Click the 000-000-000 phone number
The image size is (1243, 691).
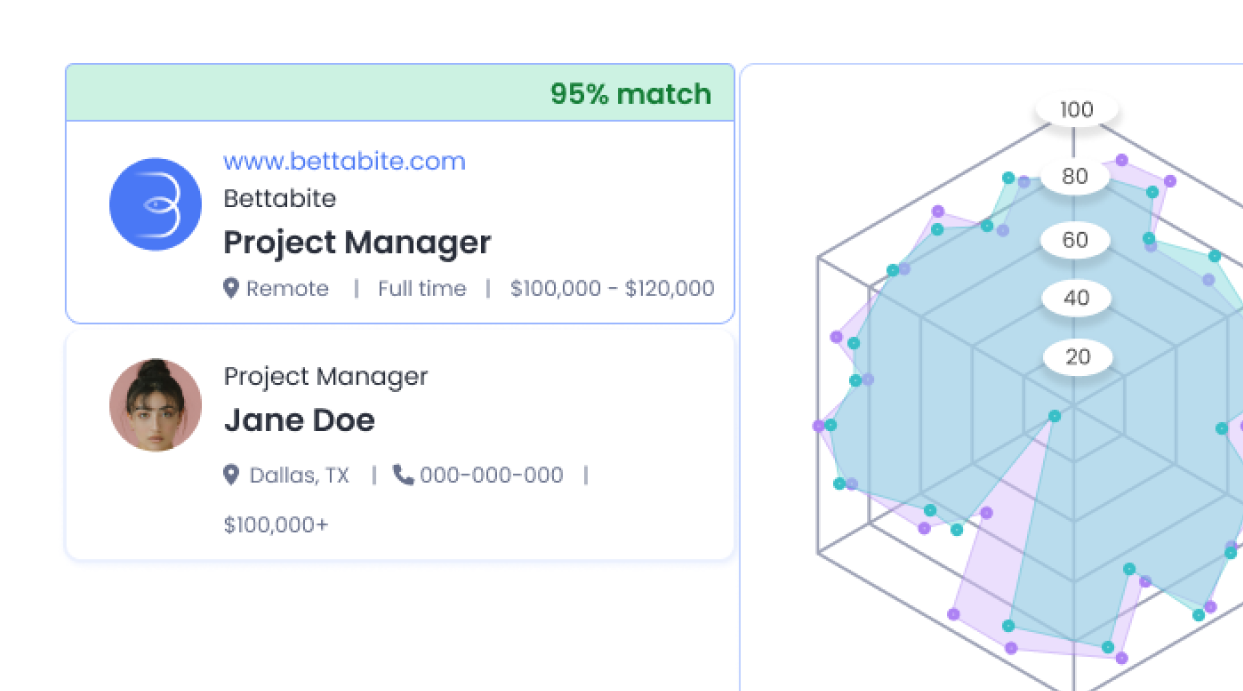coord(492,475)
